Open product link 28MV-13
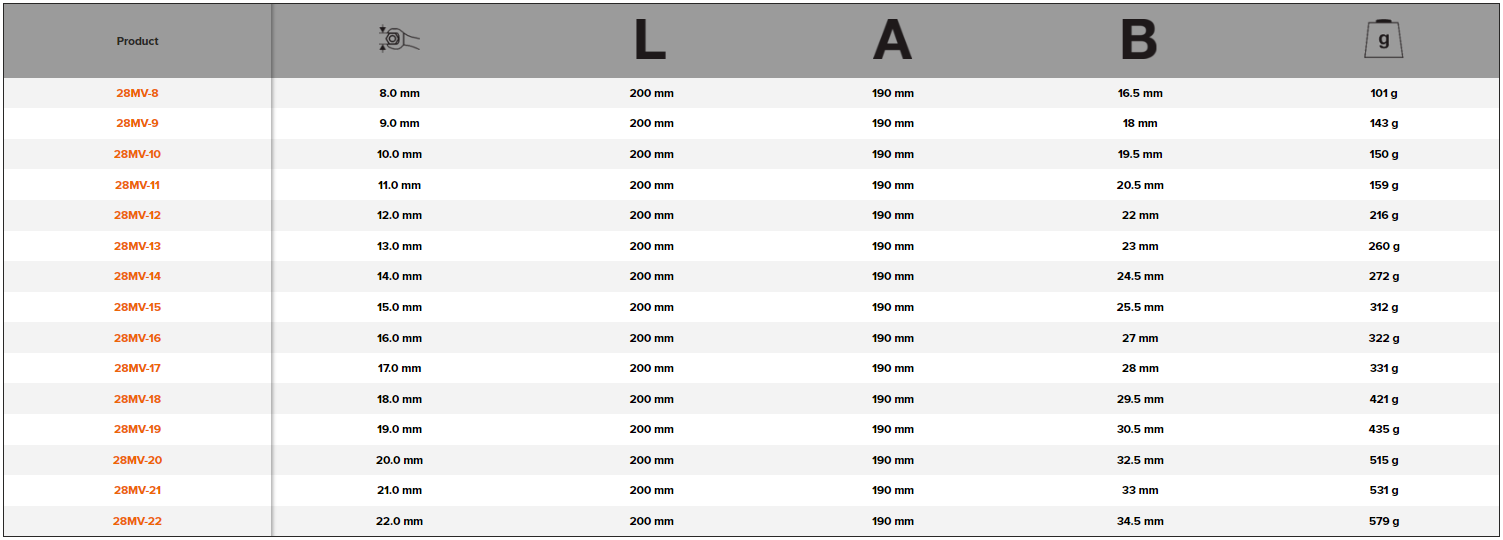1503x540 pixels. 138,246
